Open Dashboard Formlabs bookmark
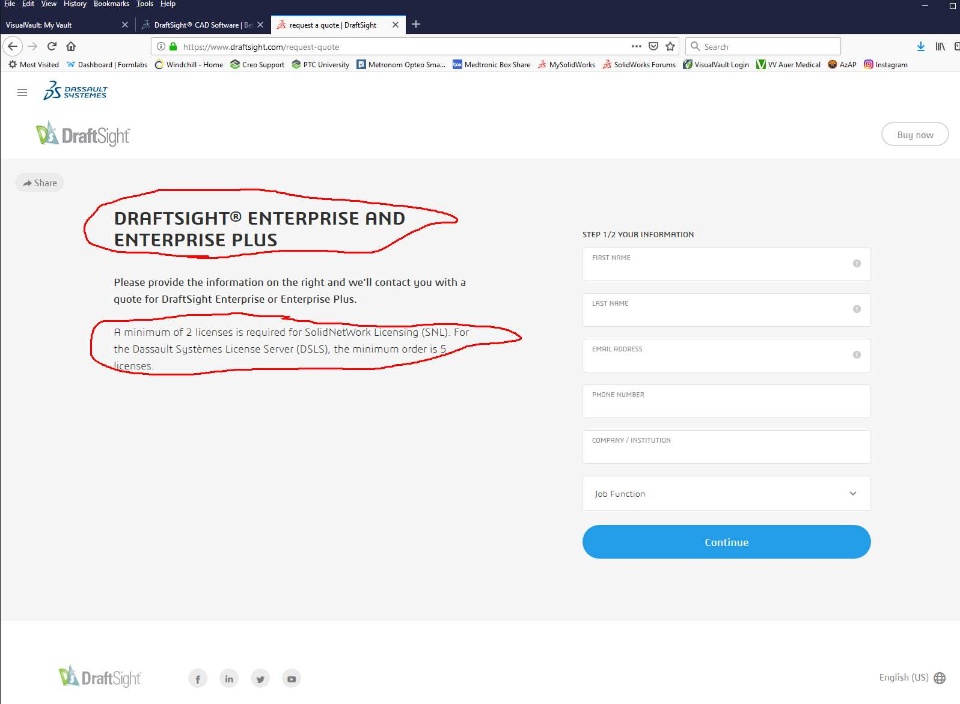The width and height of the screenshot is (960, 704). (x=107, y=64)
